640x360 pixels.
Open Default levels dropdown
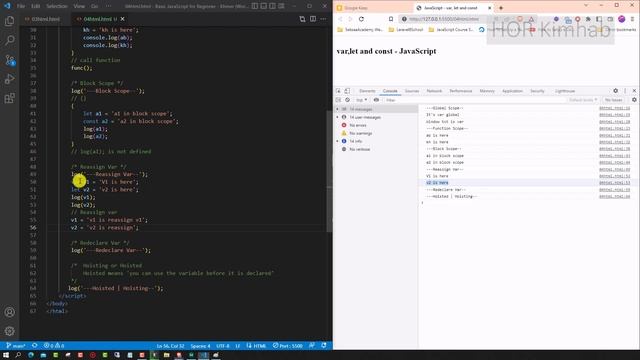pos(583,100)
